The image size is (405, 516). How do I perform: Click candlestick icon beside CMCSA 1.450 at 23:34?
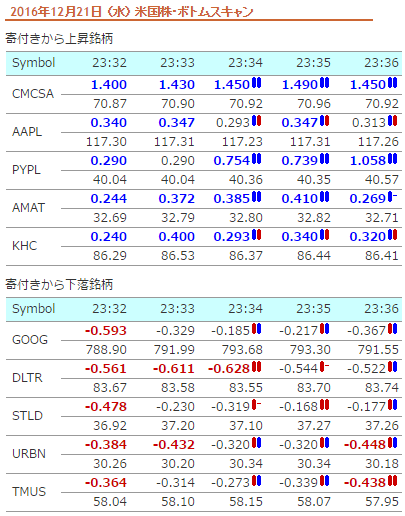(256, 83)
